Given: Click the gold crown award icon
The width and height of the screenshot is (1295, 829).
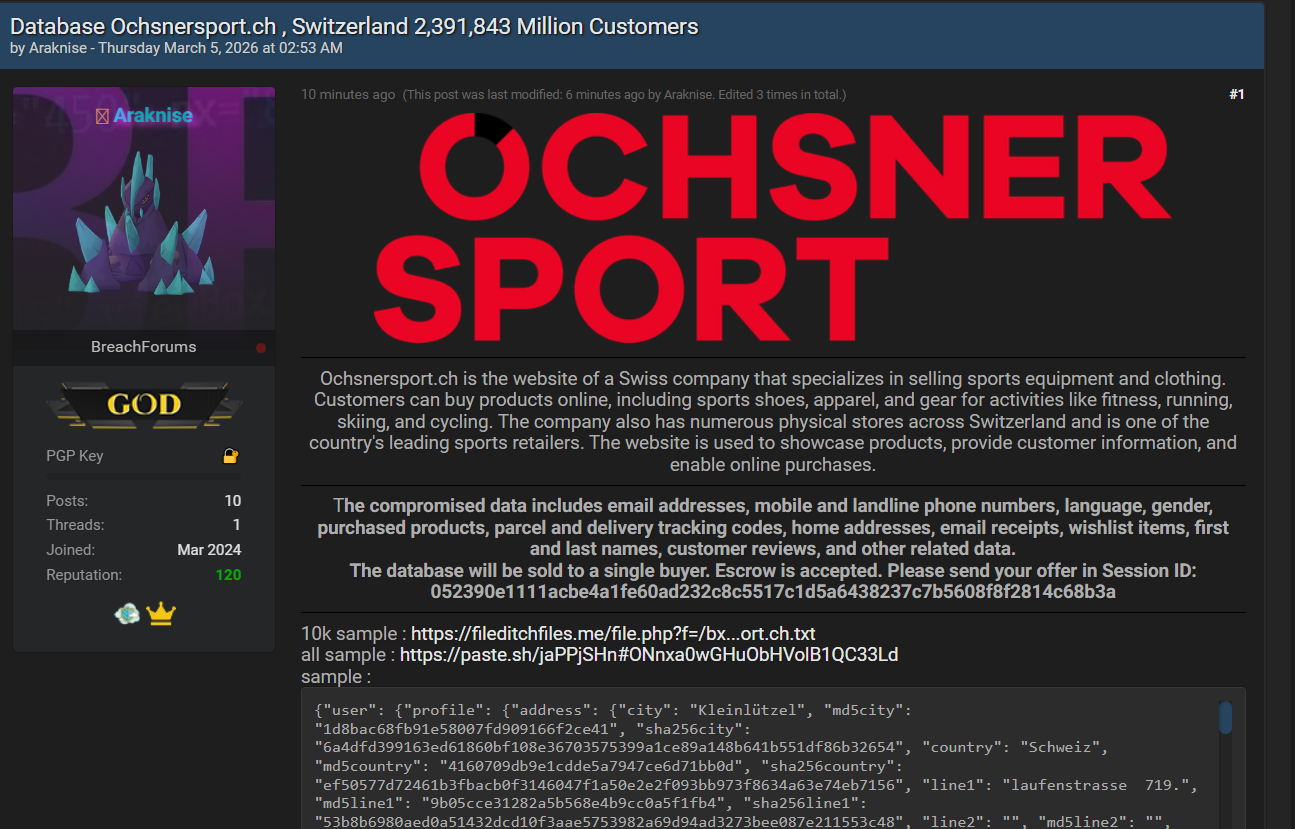Looking at the screenshot, I should click(161, 614).
